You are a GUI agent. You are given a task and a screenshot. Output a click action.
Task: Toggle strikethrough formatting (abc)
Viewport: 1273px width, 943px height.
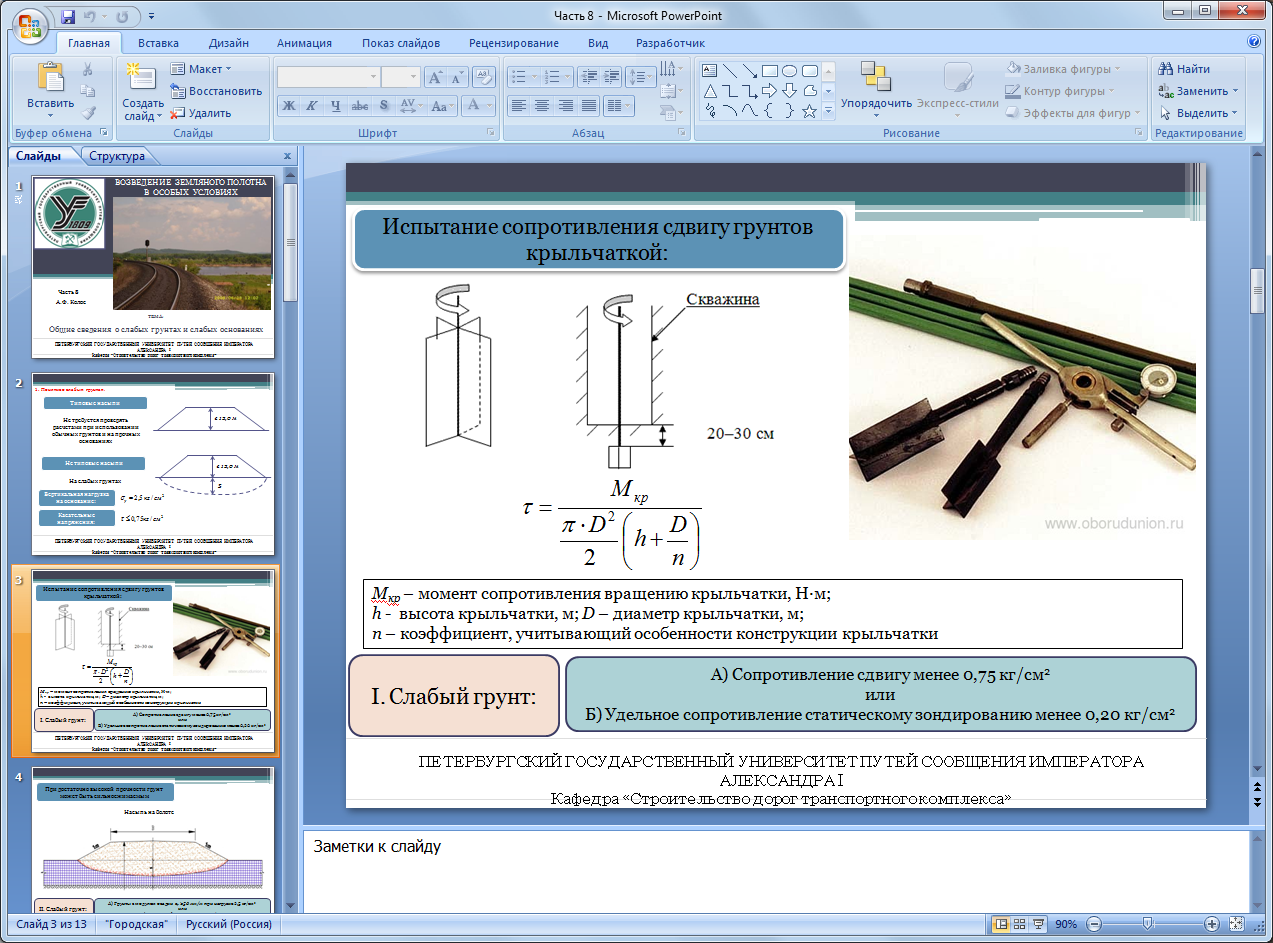360,105
